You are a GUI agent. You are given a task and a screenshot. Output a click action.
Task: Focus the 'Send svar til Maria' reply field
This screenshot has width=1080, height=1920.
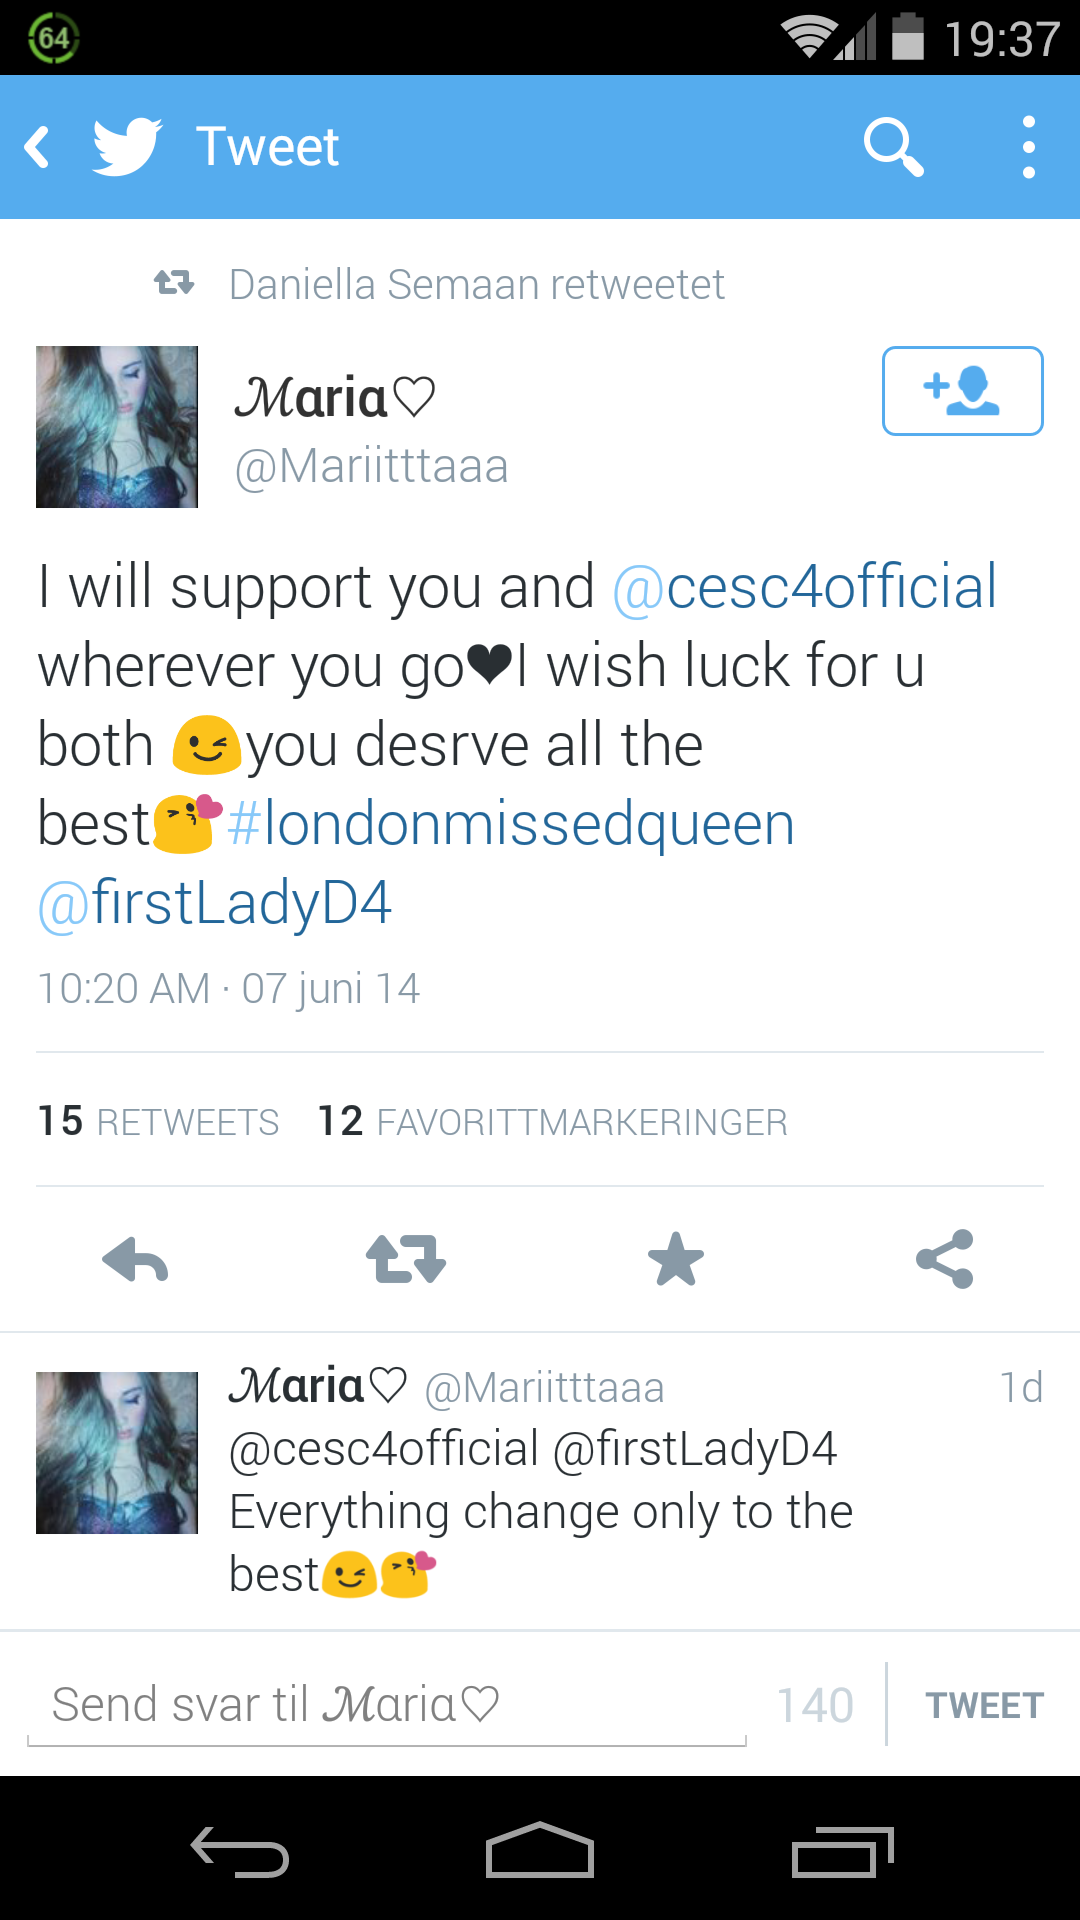[x=387, y=1706]
